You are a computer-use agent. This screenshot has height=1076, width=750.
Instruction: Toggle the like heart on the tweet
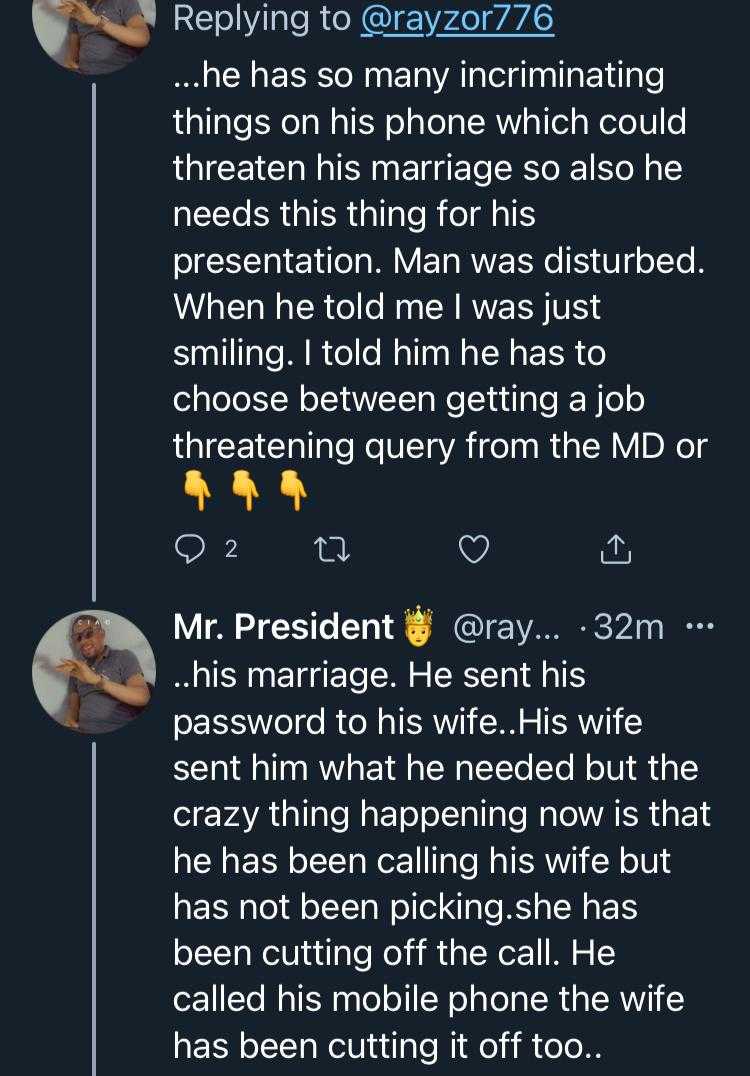tap(474, 548)
